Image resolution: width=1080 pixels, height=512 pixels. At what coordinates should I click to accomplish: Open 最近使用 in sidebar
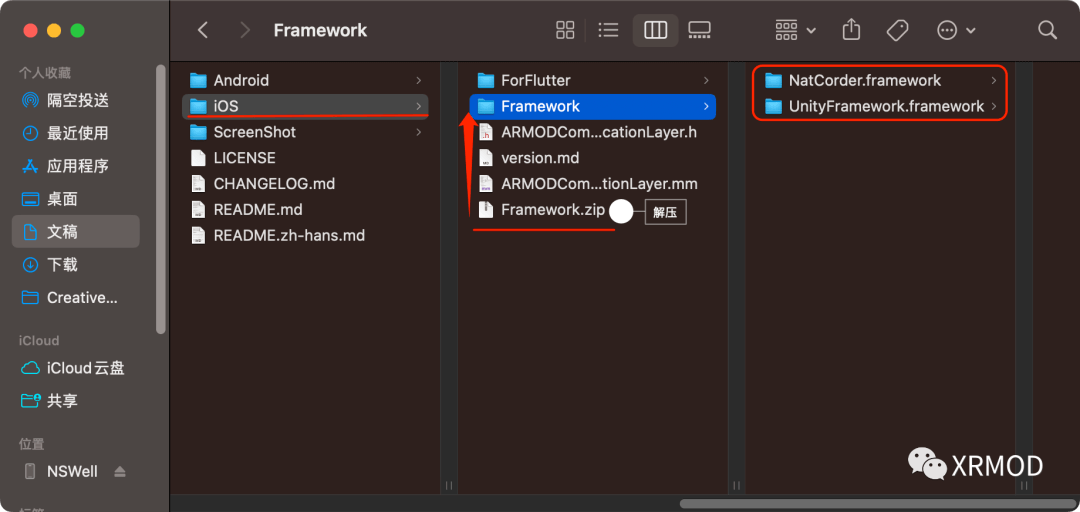(x=76, y=133)
